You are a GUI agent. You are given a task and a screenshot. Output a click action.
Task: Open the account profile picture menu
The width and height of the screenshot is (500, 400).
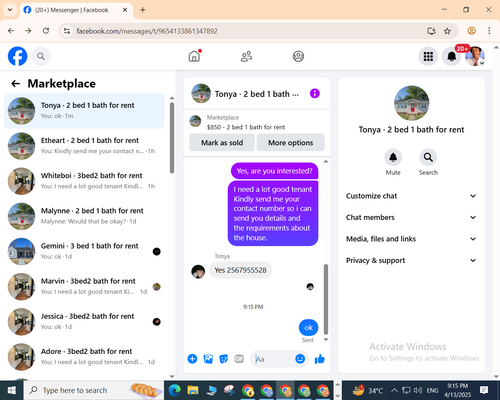(x=475, y=56)
